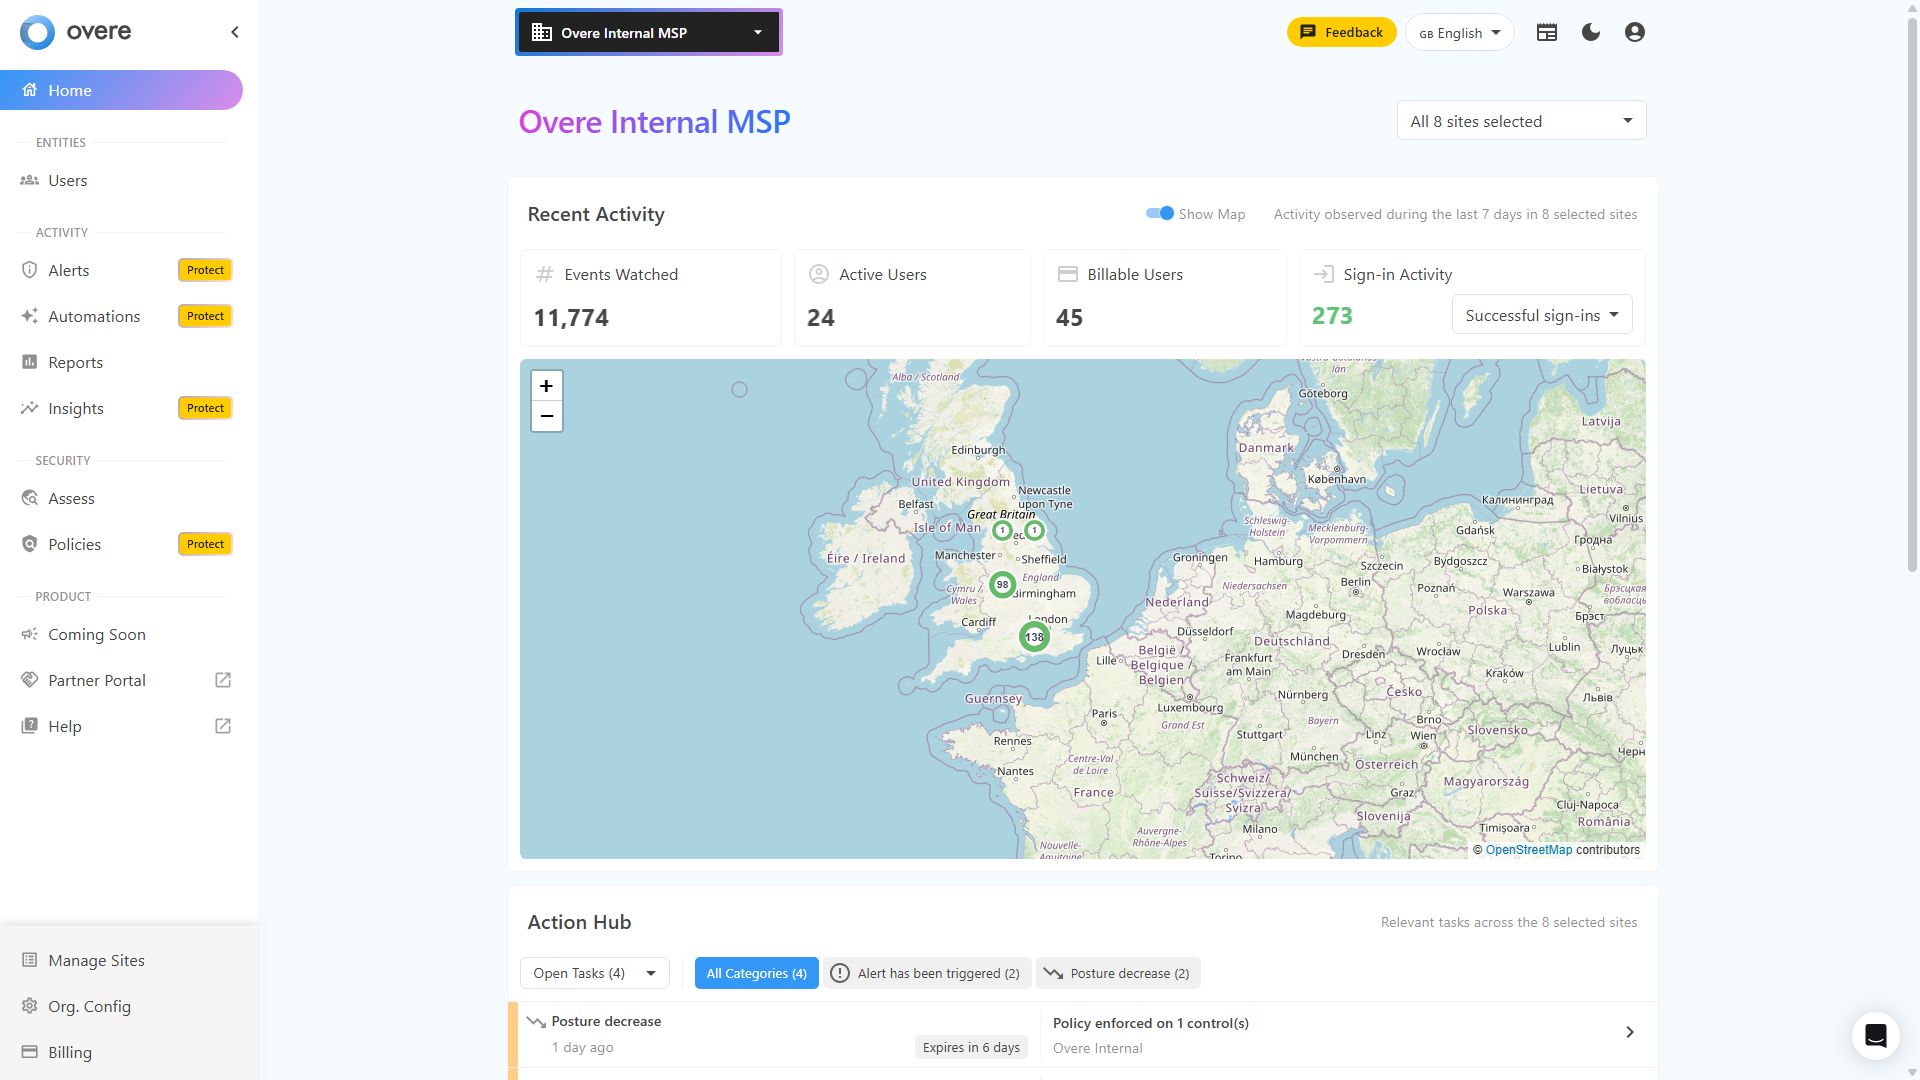The height and width of the screenshot is (1080, 1920).
Task: Disable the Show Map toggle
Action: [x=1159, y=213]
